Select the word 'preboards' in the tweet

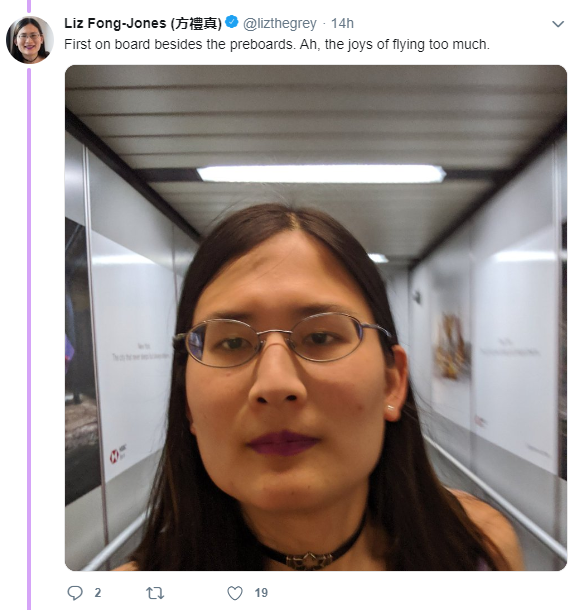pos(261,44)
